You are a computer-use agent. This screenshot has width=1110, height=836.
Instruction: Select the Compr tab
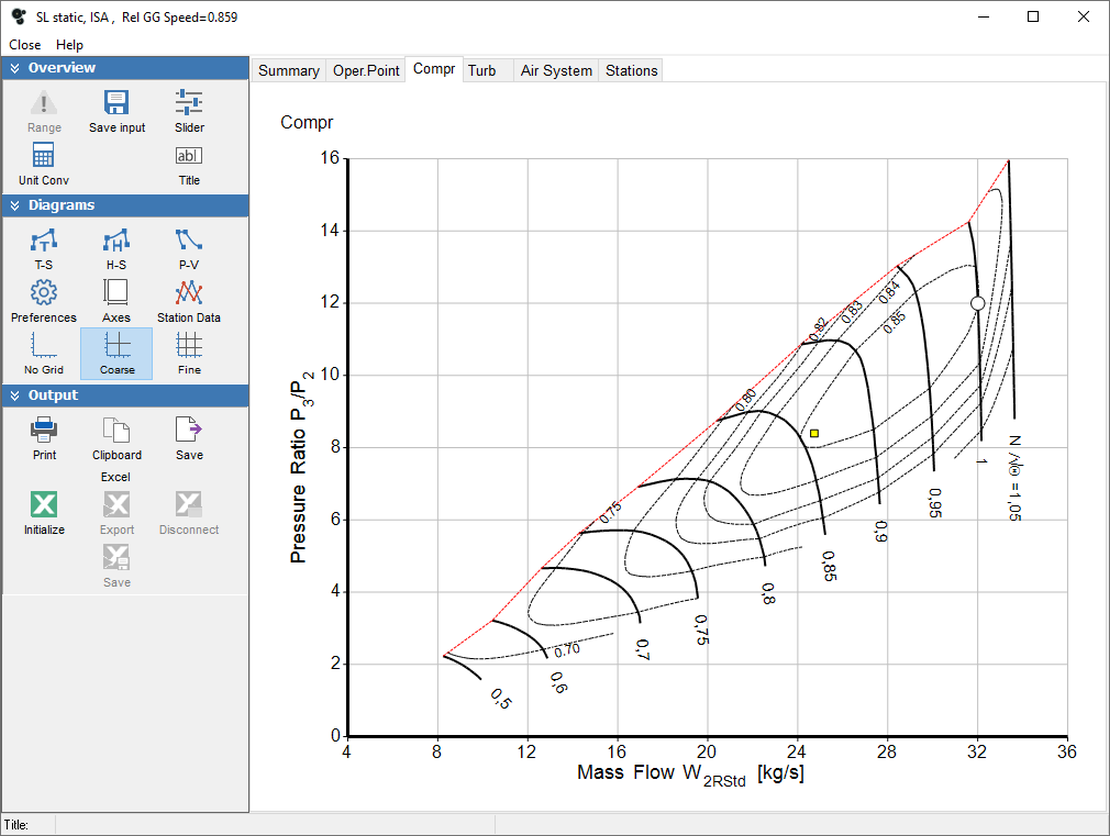tap(434, 69)
